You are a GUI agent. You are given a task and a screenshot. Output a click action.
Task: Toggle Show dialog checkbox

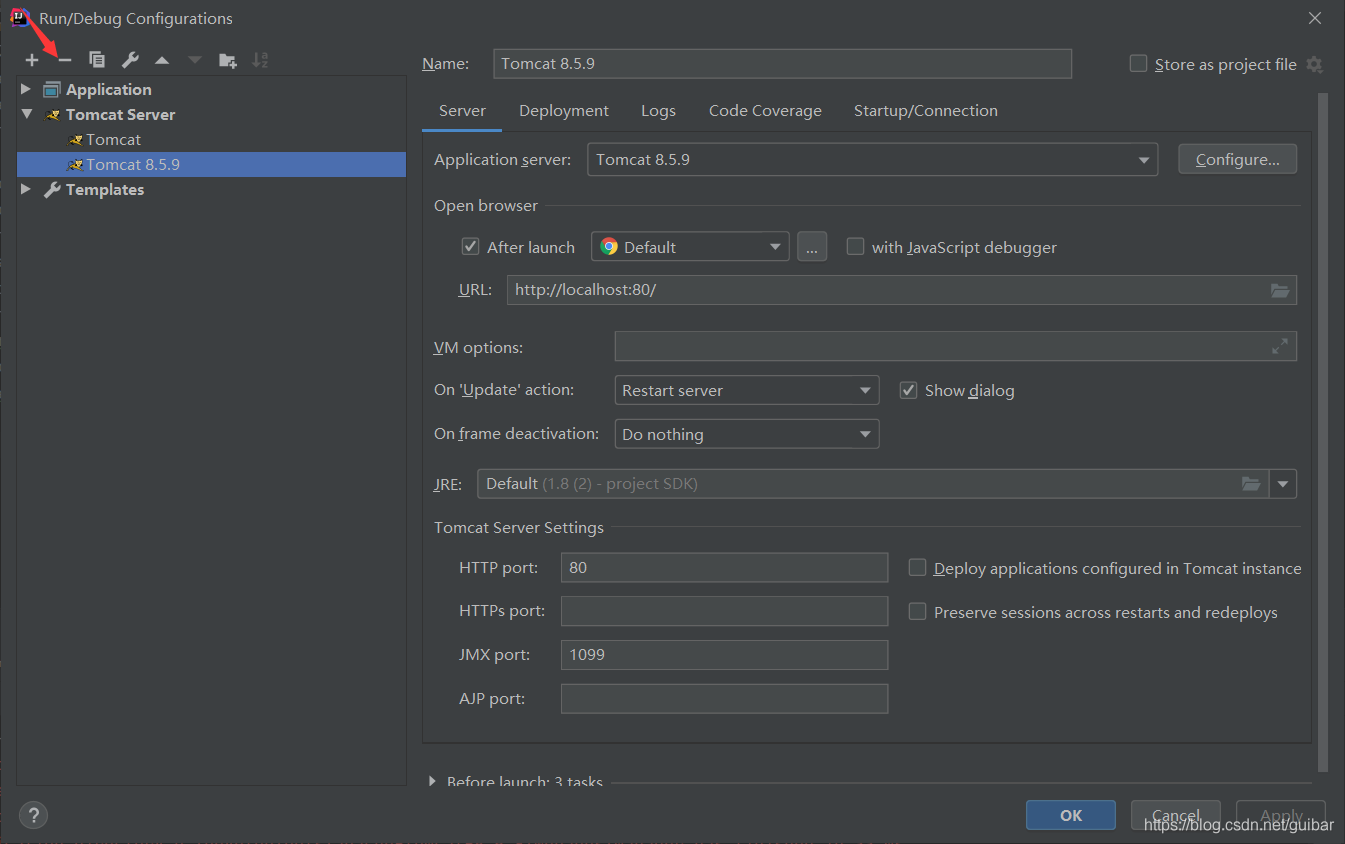click(908, 390)
